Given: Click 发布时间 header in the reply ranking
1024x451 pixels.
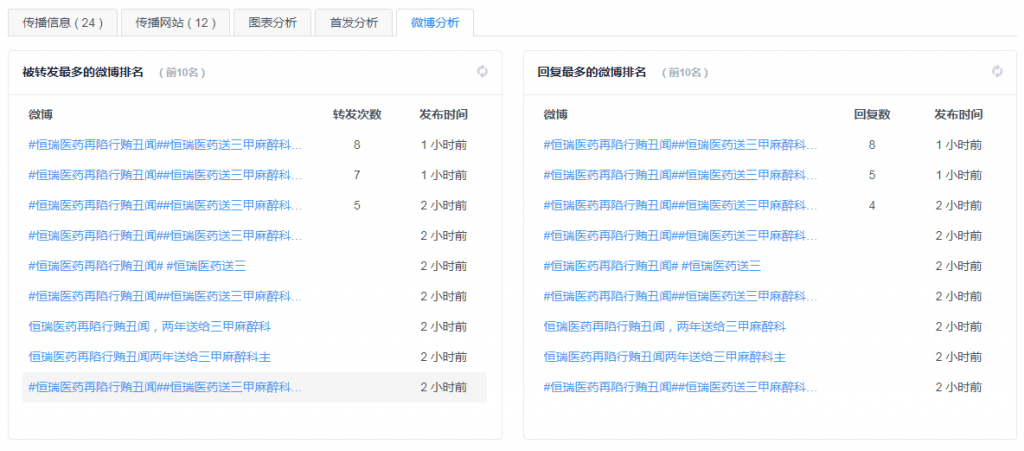Looking at the screenshot, I should point(958,115).
